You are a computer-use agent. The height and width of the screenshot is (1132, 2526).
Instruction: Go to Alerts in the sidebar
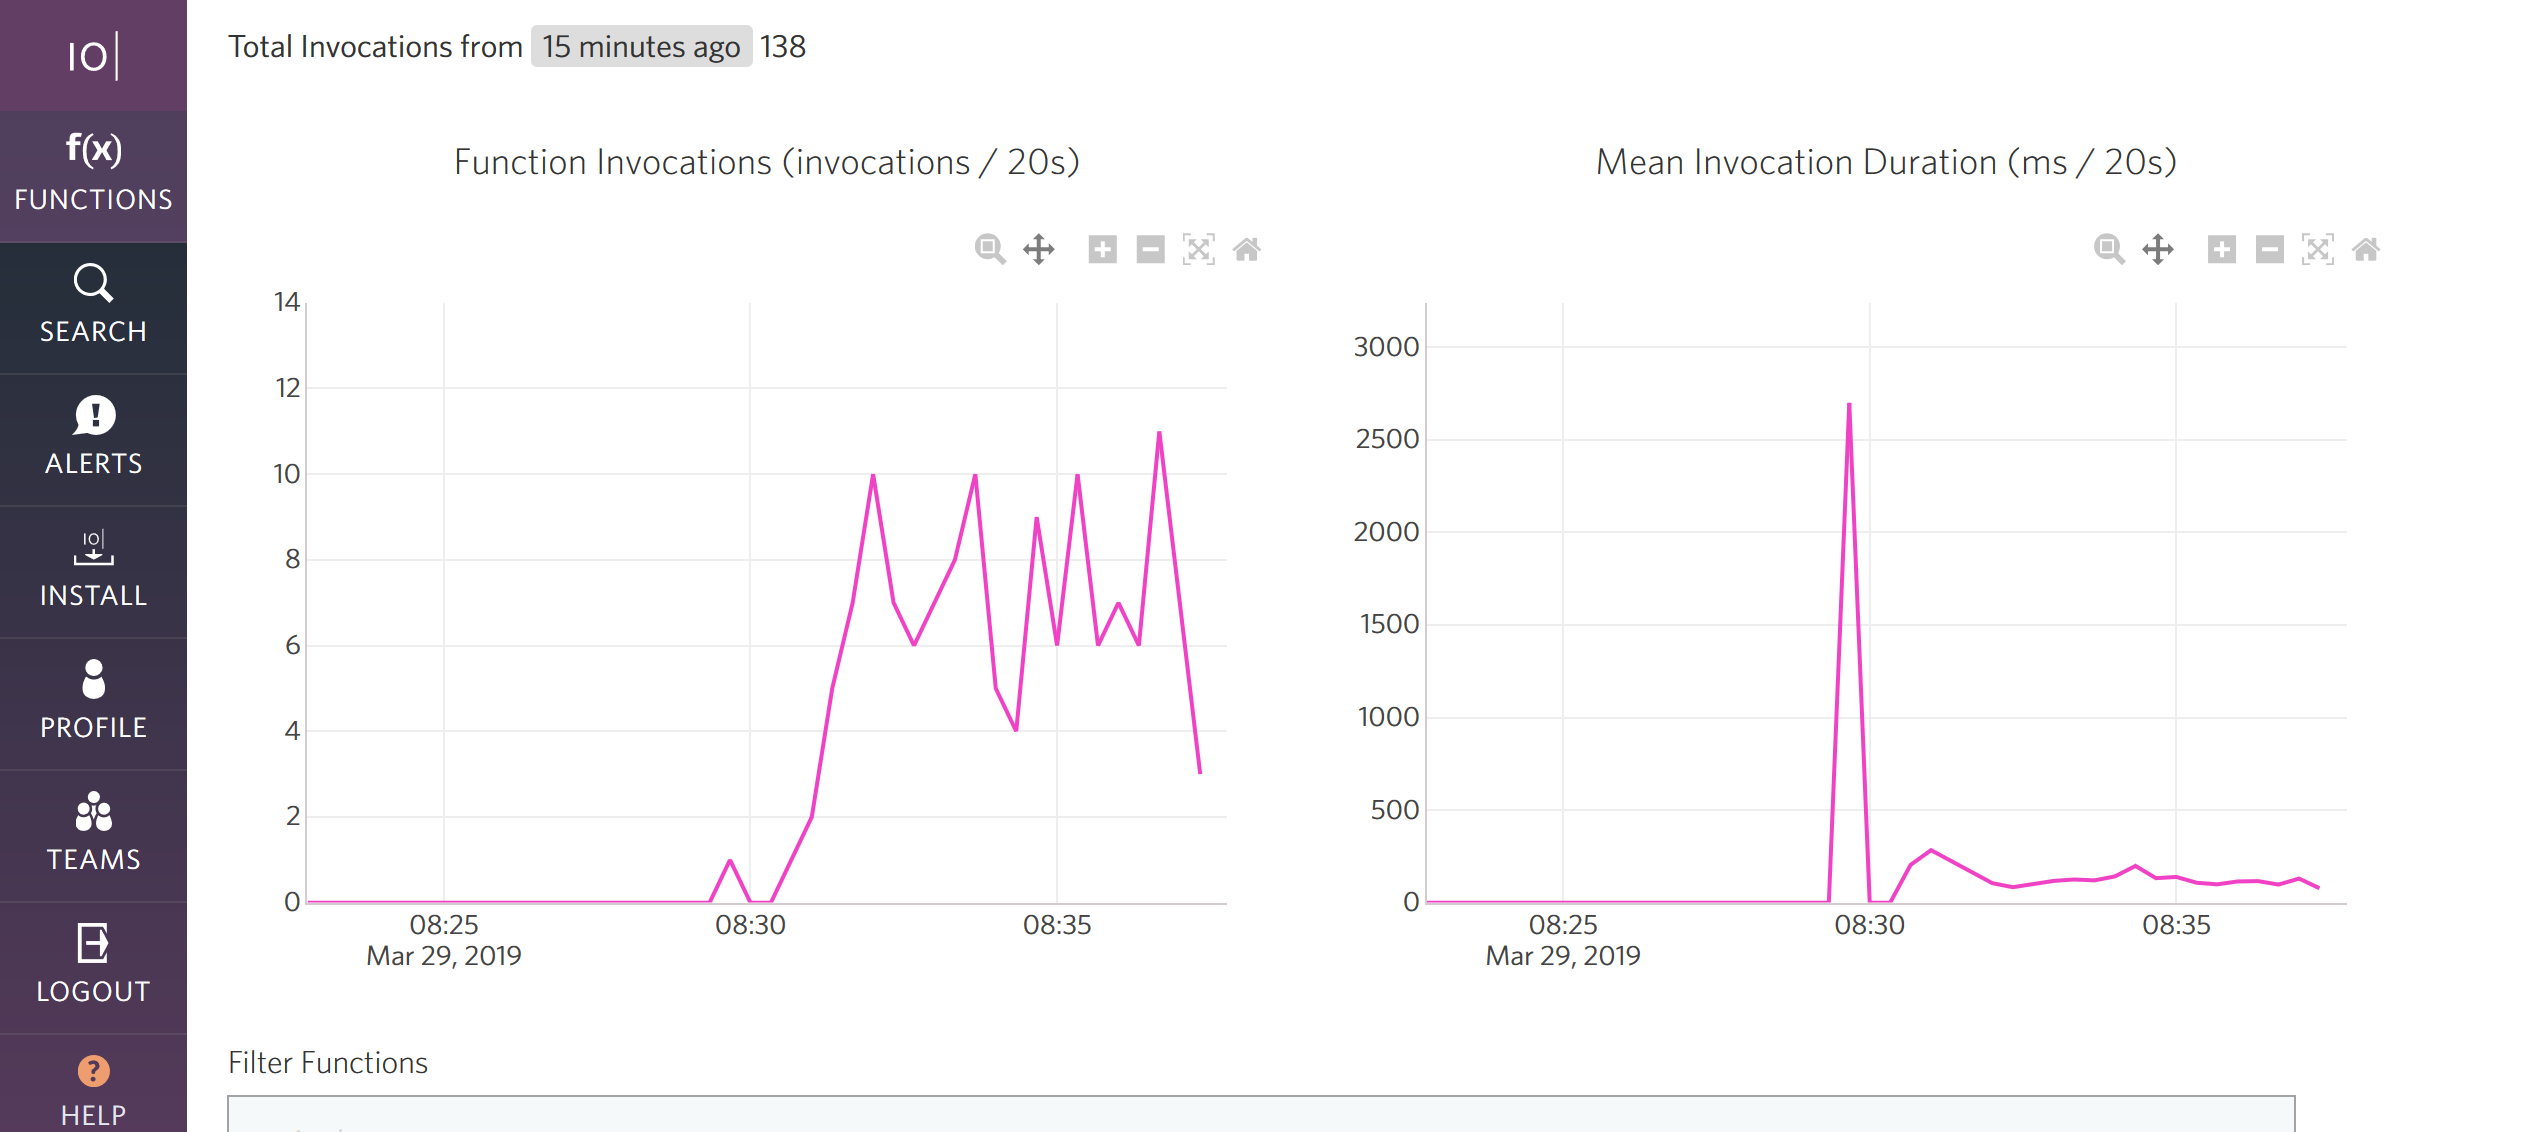click(x=93, y=440)
